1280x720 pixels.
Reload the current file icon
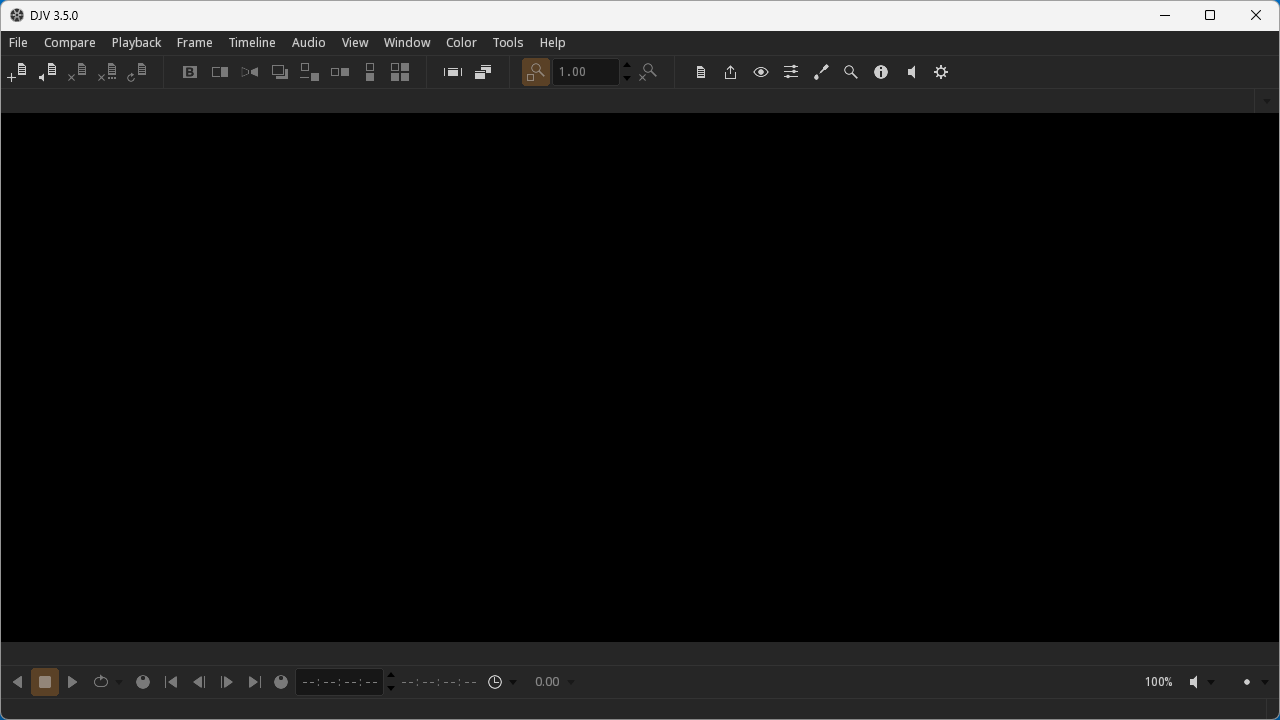pyautogui.click(x=137, y=72)
